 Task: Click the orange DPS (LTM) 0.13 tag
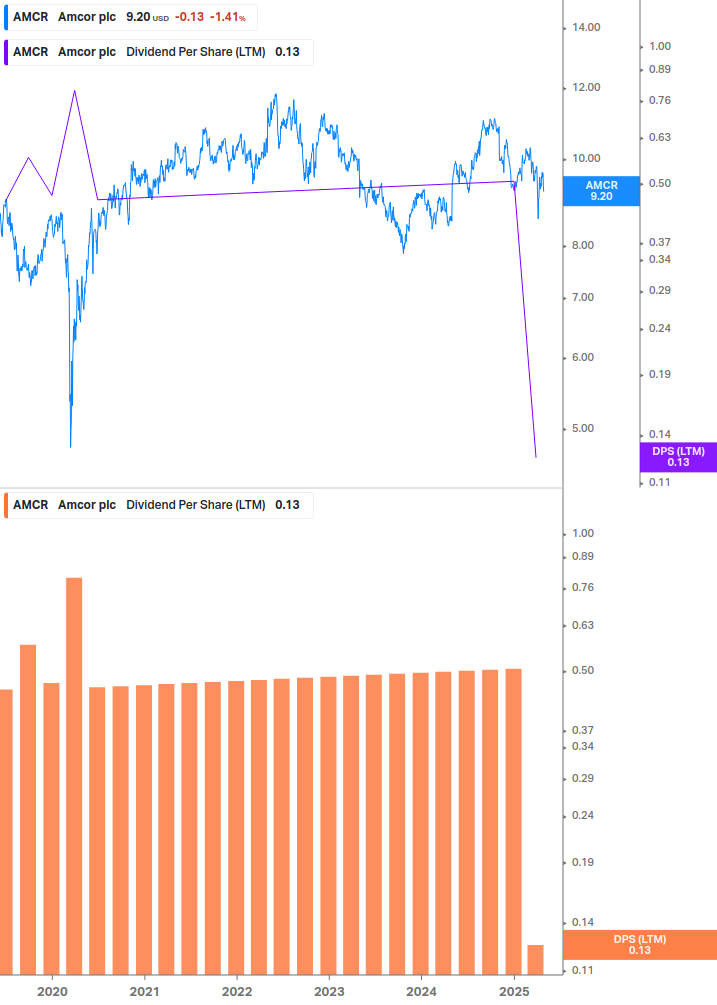tap(639, 945)
